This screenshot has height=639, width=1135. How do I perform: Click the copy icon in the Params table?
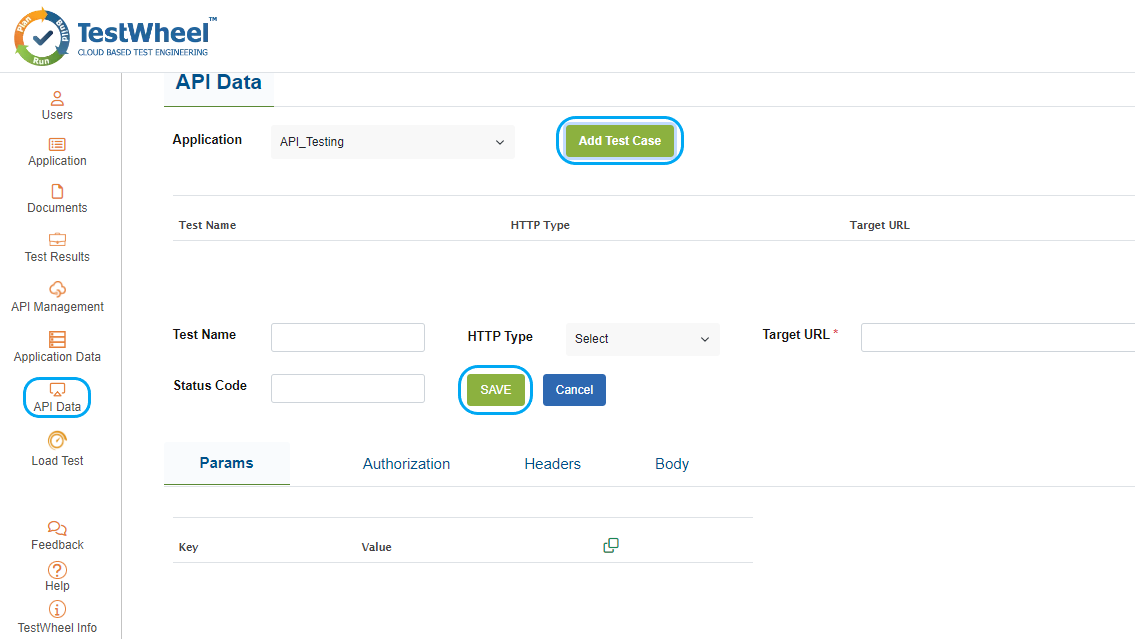(611, 544)
